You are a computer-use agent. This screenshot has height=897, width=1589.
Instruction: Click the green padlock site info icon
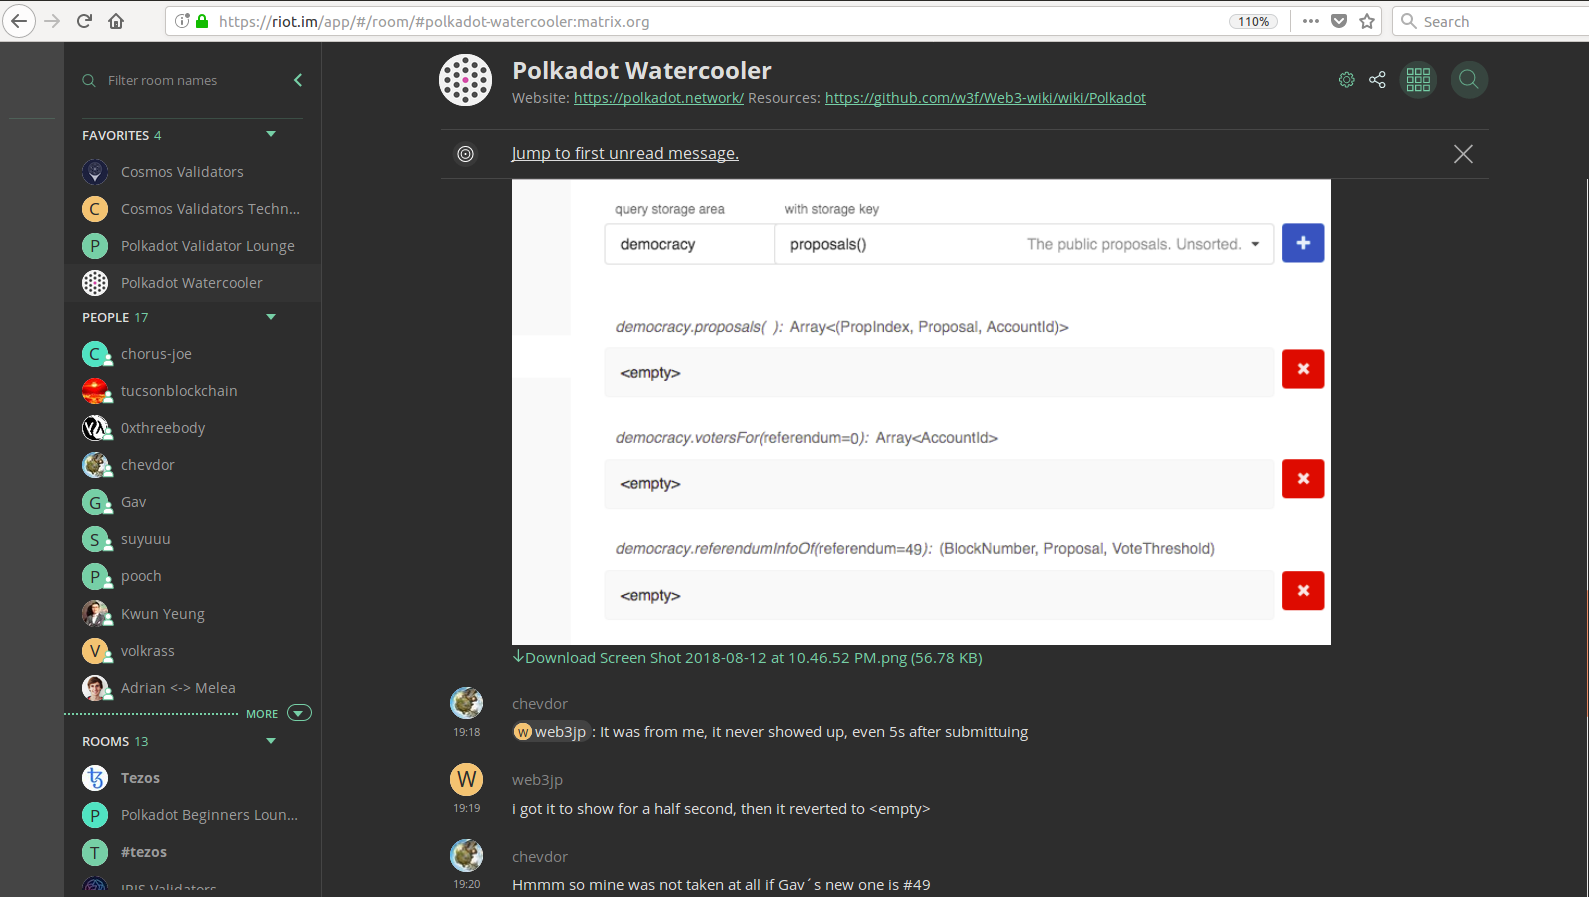click(x=202, y=21)
